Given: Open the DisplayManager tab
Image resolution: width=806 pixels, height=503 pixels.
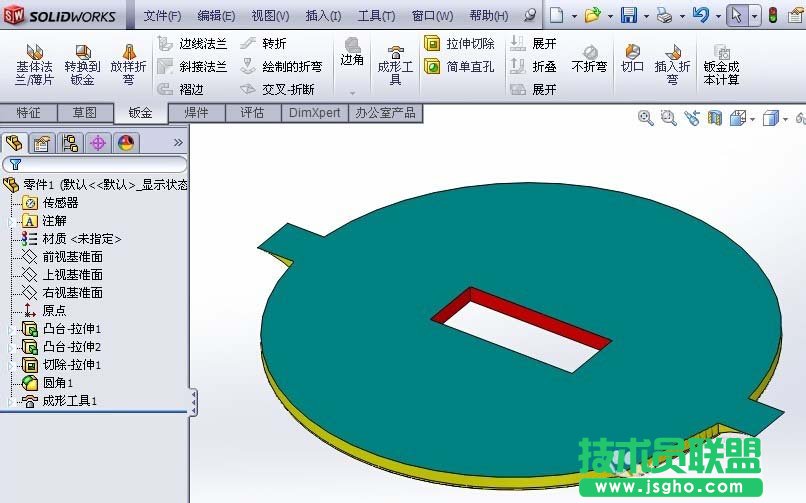Looking at the screenshot, I should tap(126, 143).
